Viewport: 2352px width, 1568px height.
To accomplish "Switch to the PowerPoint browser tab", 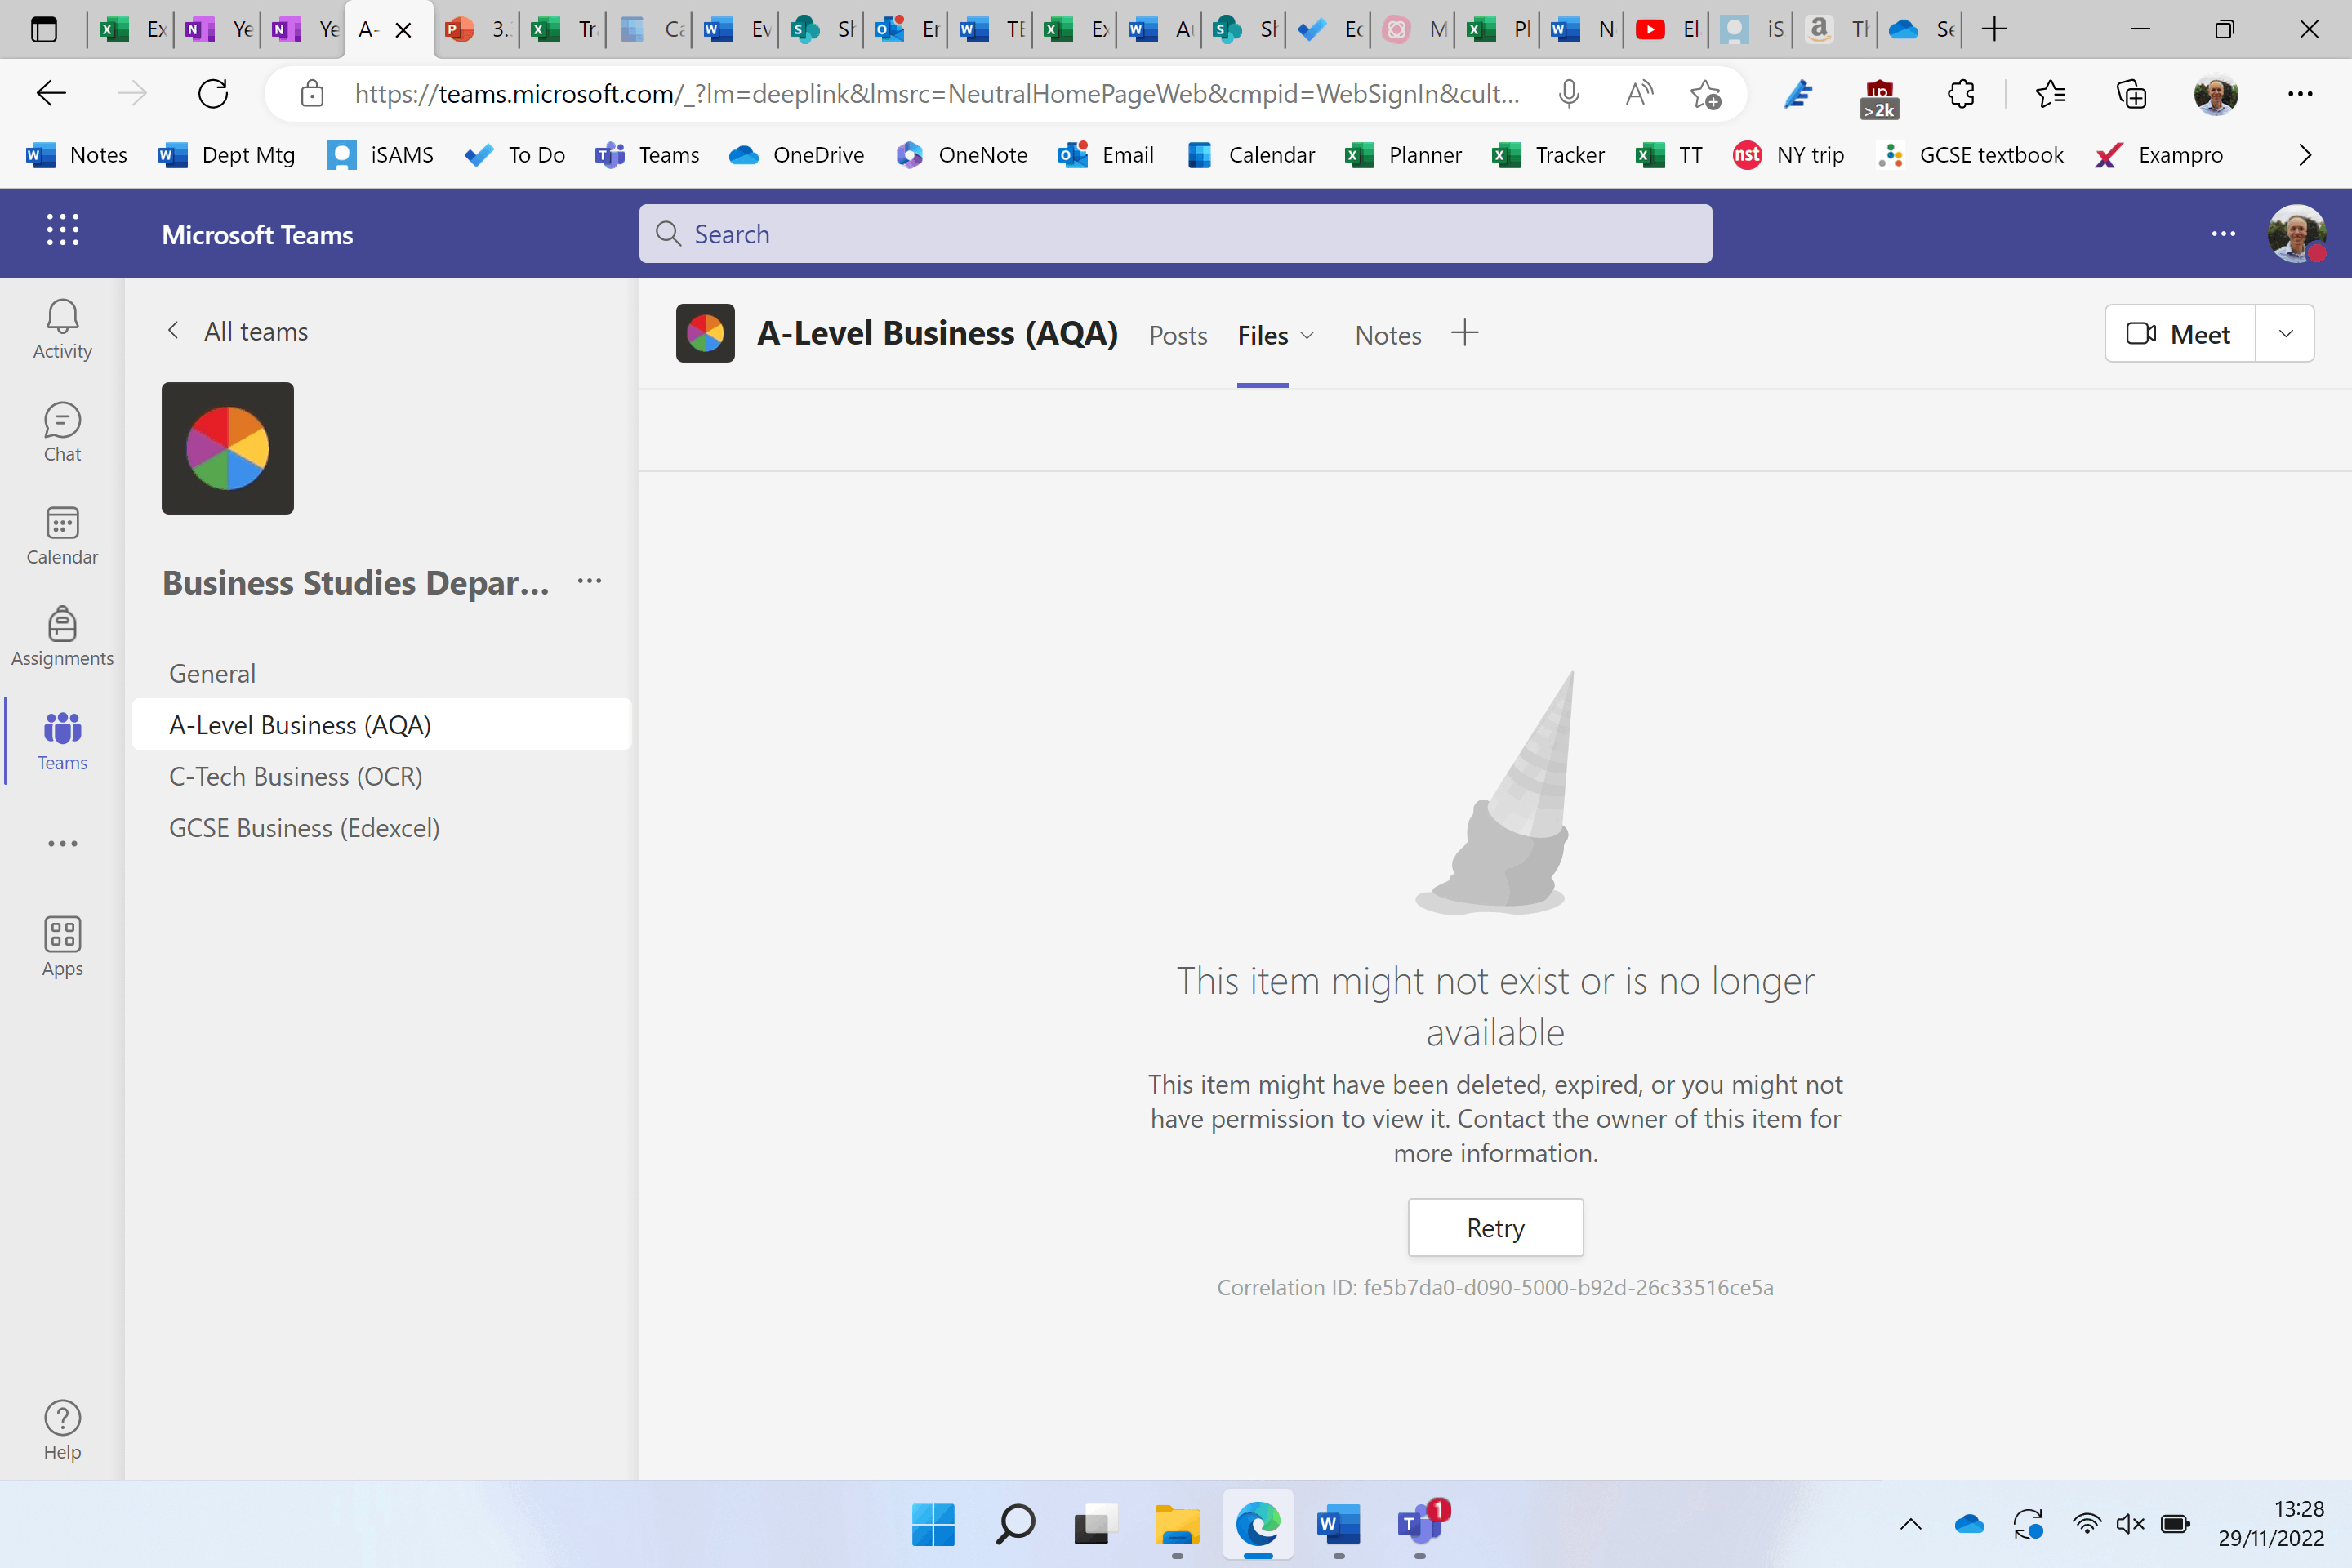I will (x=477, y=29).
